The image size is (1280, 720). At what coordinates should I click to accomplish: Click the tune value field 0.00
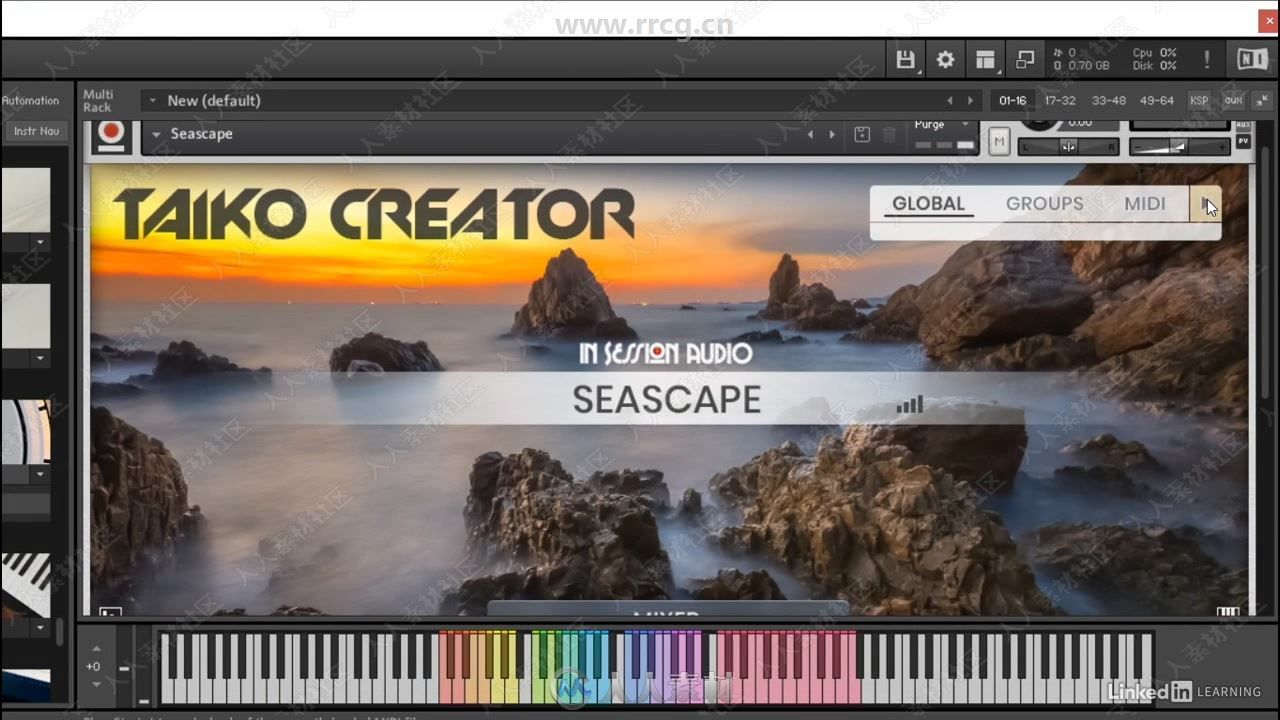(1079, 122)
